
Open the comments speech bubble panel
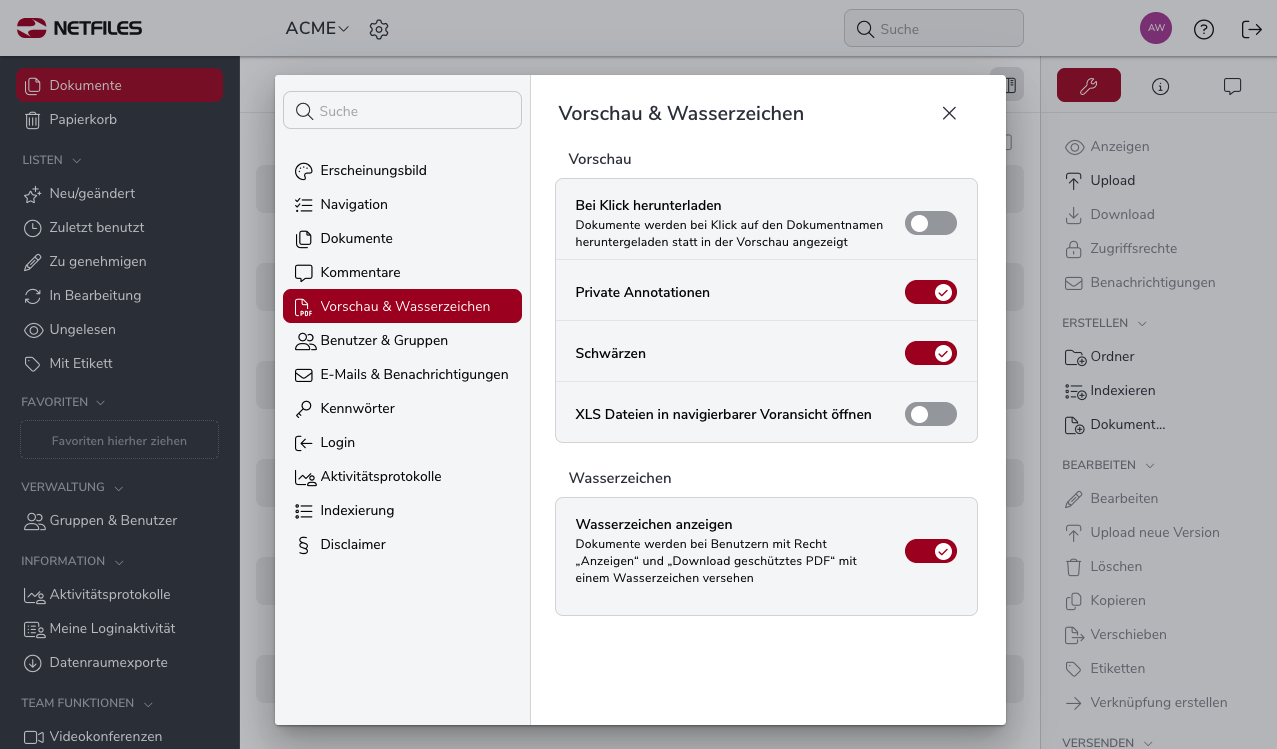[1232, 86]
